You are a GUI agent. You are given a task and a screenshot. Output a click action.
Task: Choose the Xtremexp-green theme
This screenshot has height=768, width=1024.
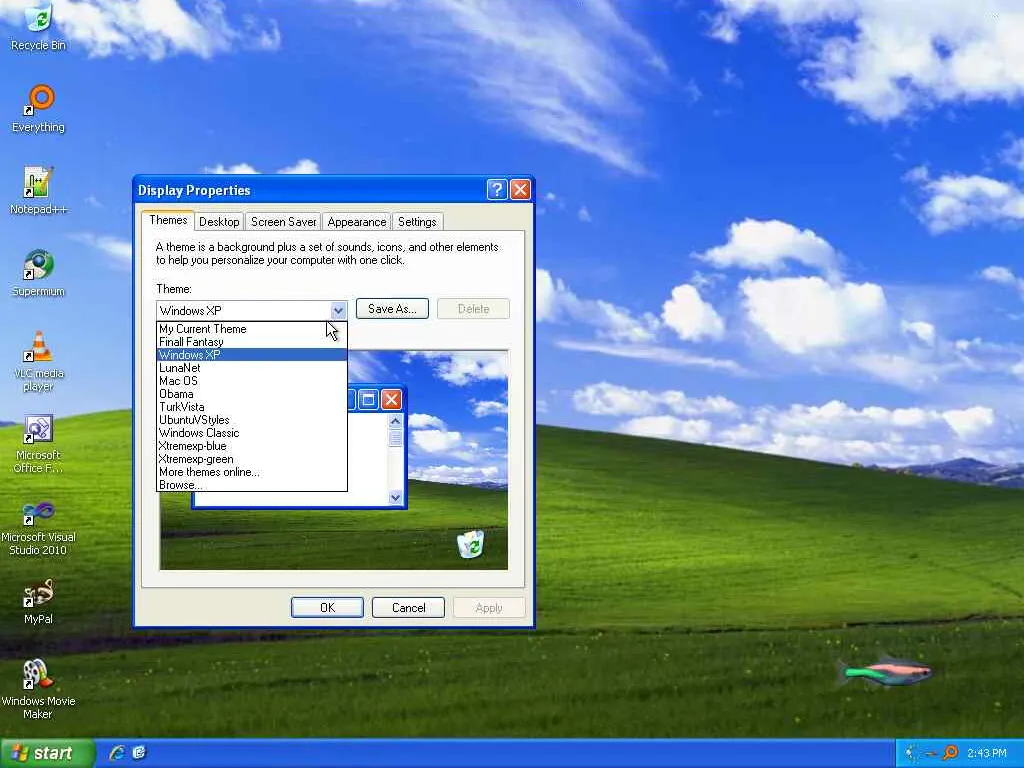(252, 459)
